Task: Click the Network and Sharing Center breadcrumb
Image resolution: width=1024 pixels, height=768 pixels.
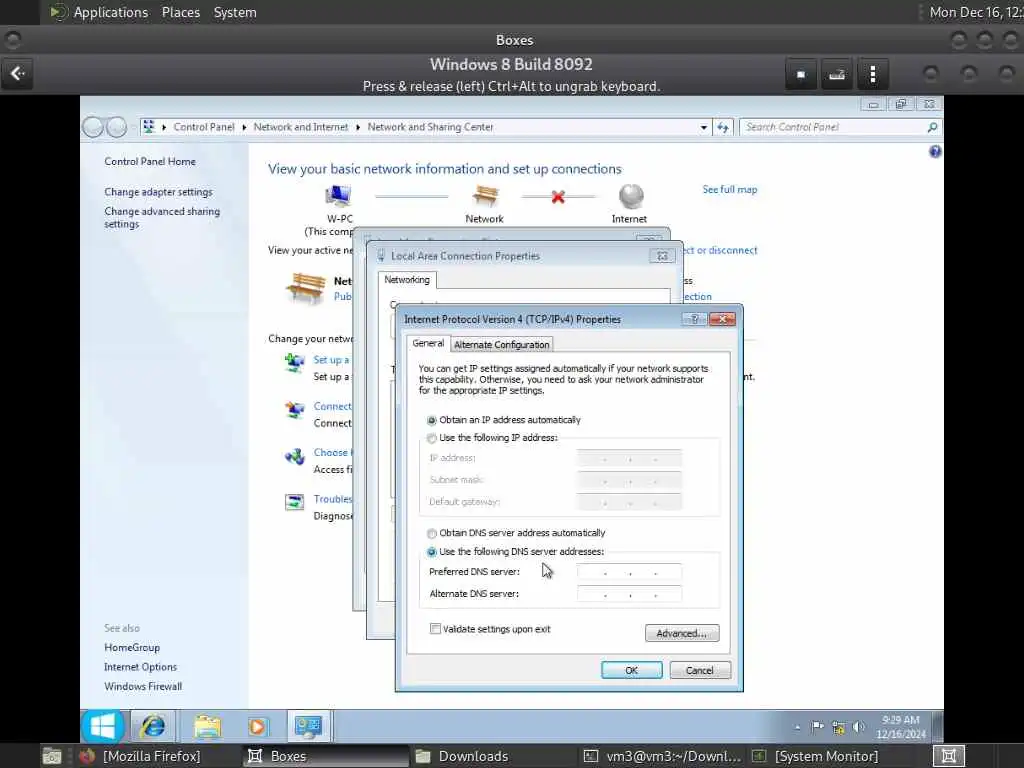Action: [x=430, y=127]
